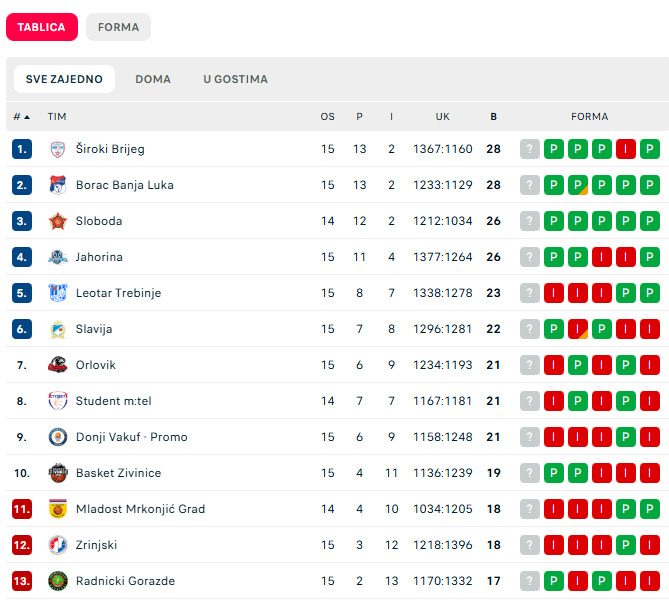Click the Leotar Trebinje team crest
The width and height of the screenshot is (669, 600).
click(x=57, y=293)
